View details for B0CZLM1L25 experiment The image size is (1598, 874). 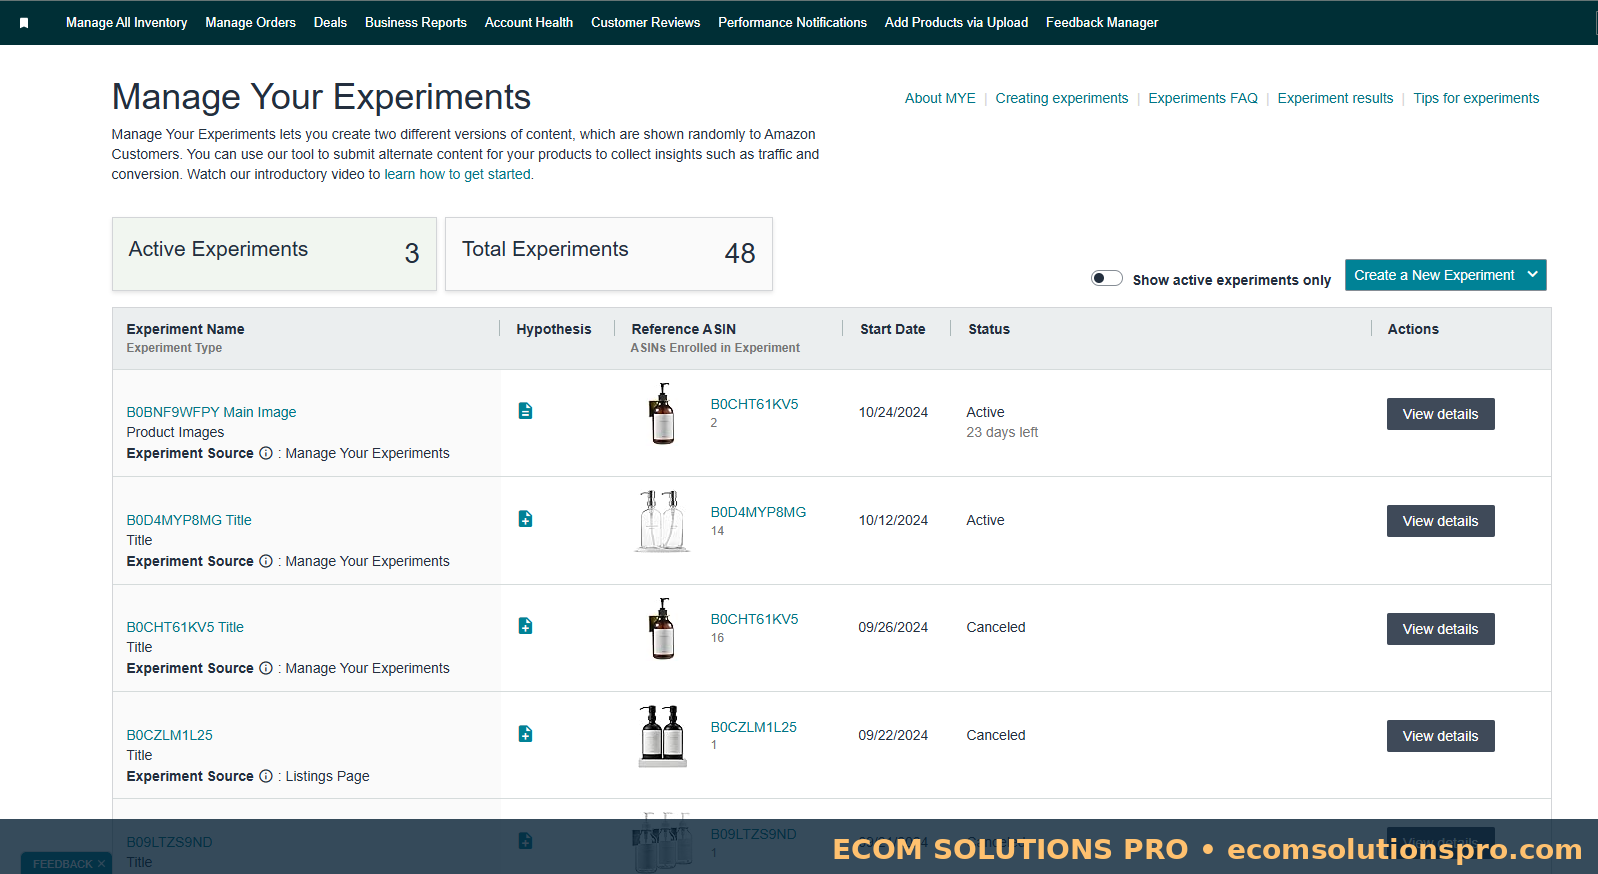1441,736
